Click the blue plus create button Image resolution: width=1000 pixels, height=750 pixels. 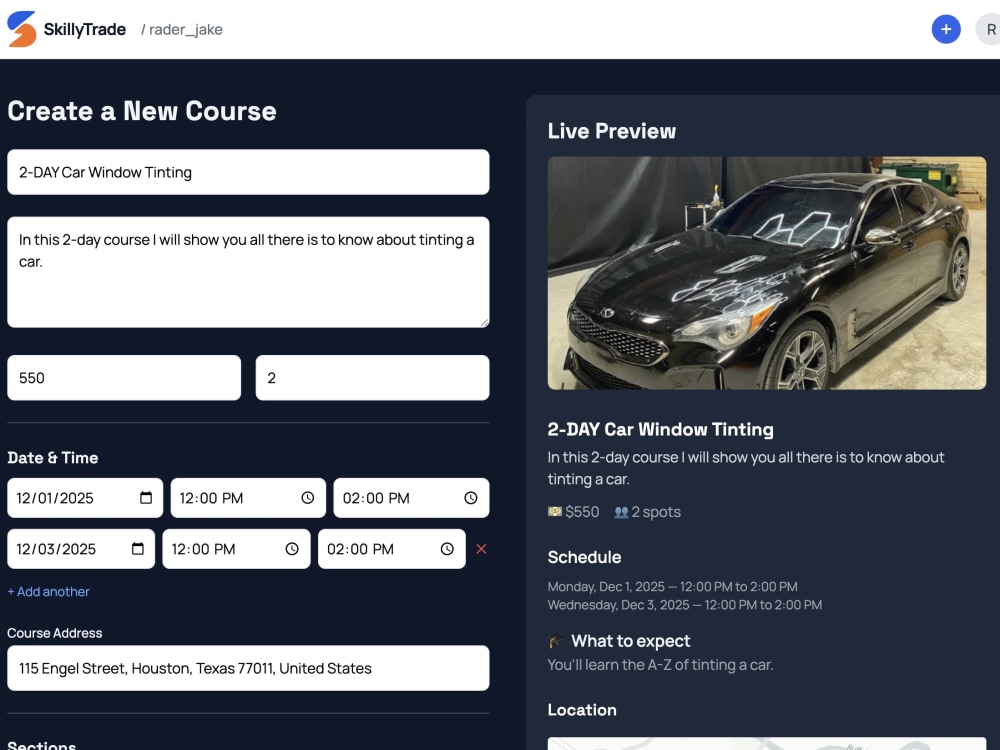946,29
